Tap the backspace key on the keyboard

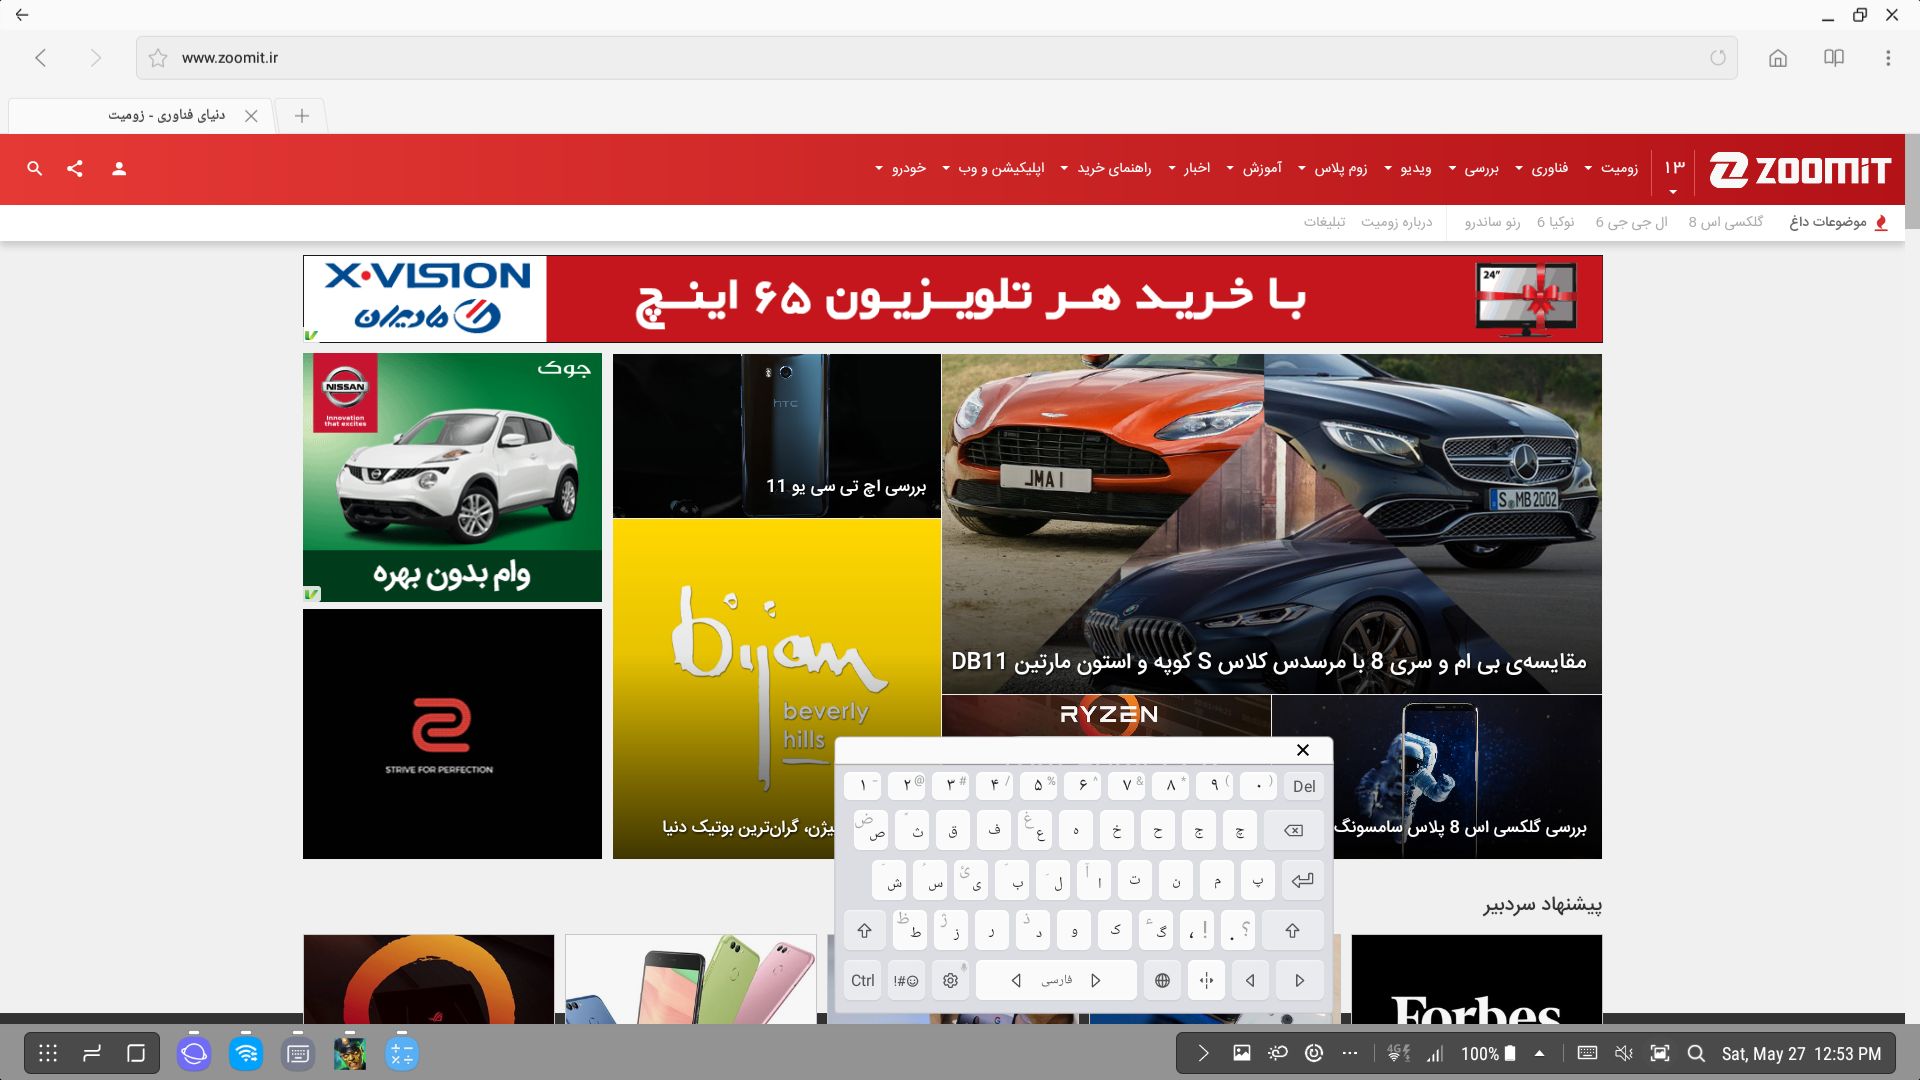tap(1293, 831)
